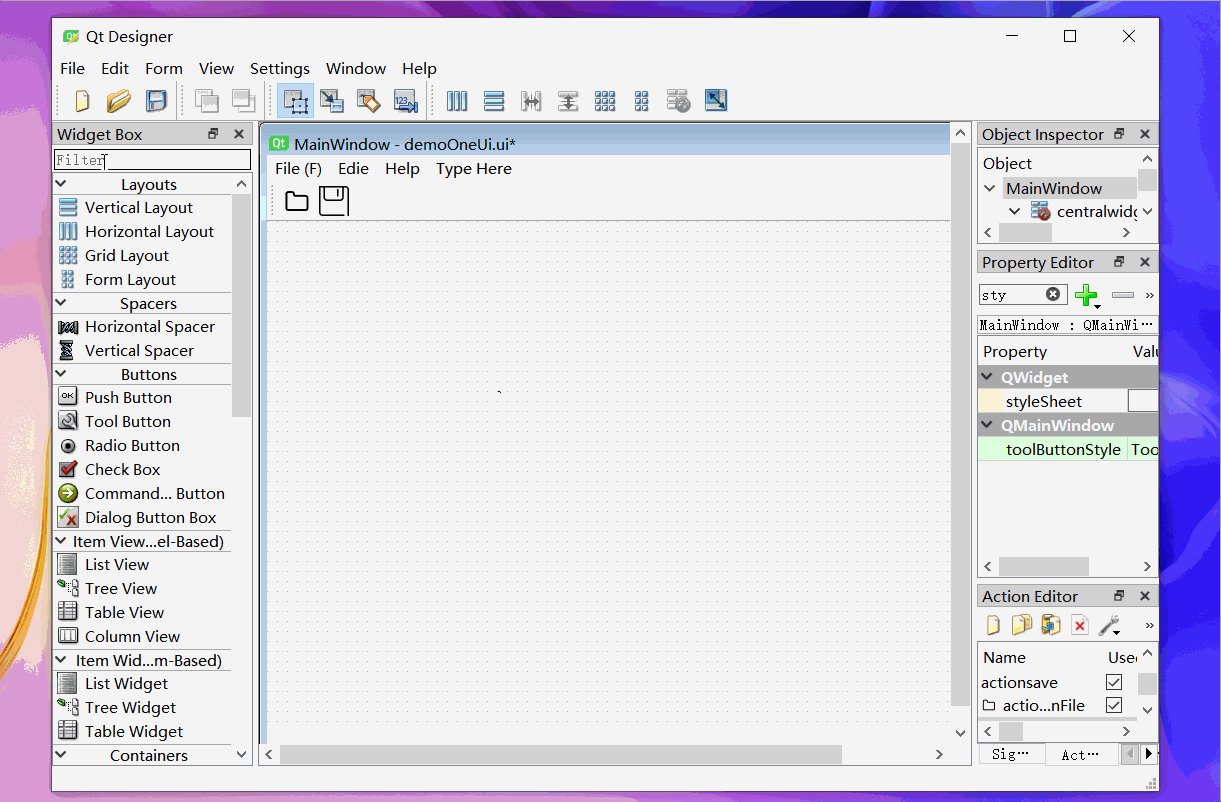
Task: Save the form with the floppy icon
Action: pos(156,100)
